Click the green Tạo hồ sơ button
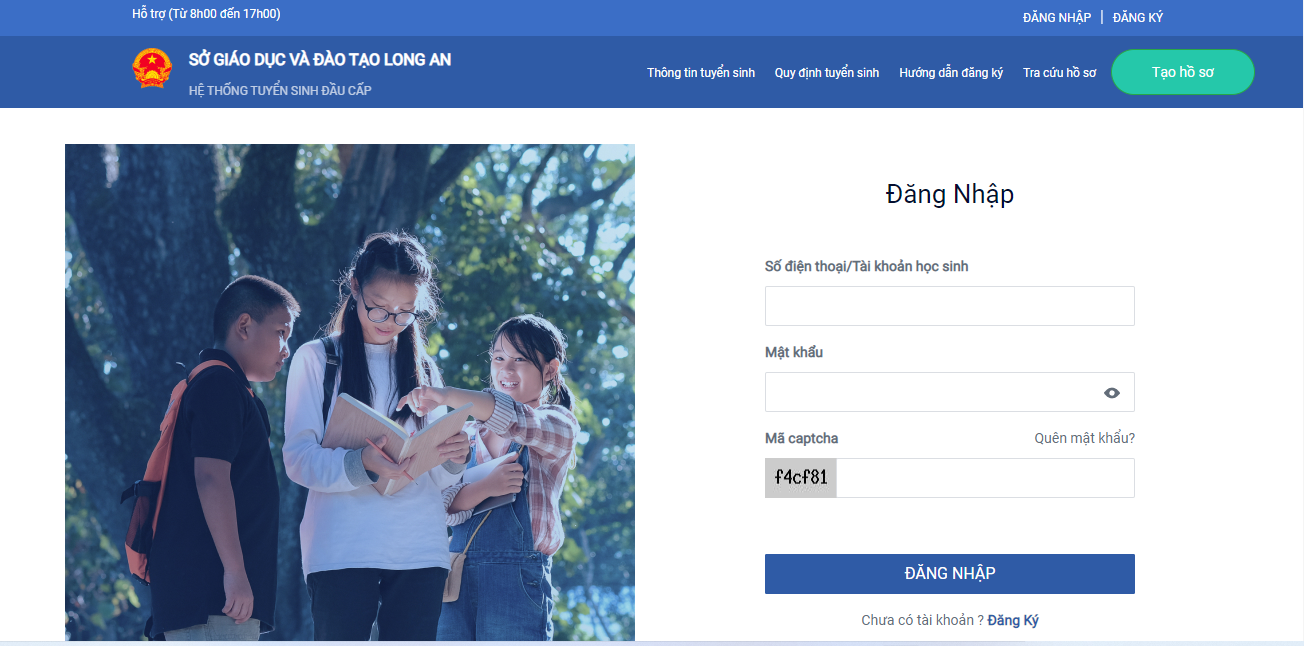 pyautogui.click(x=1183, y=72)
